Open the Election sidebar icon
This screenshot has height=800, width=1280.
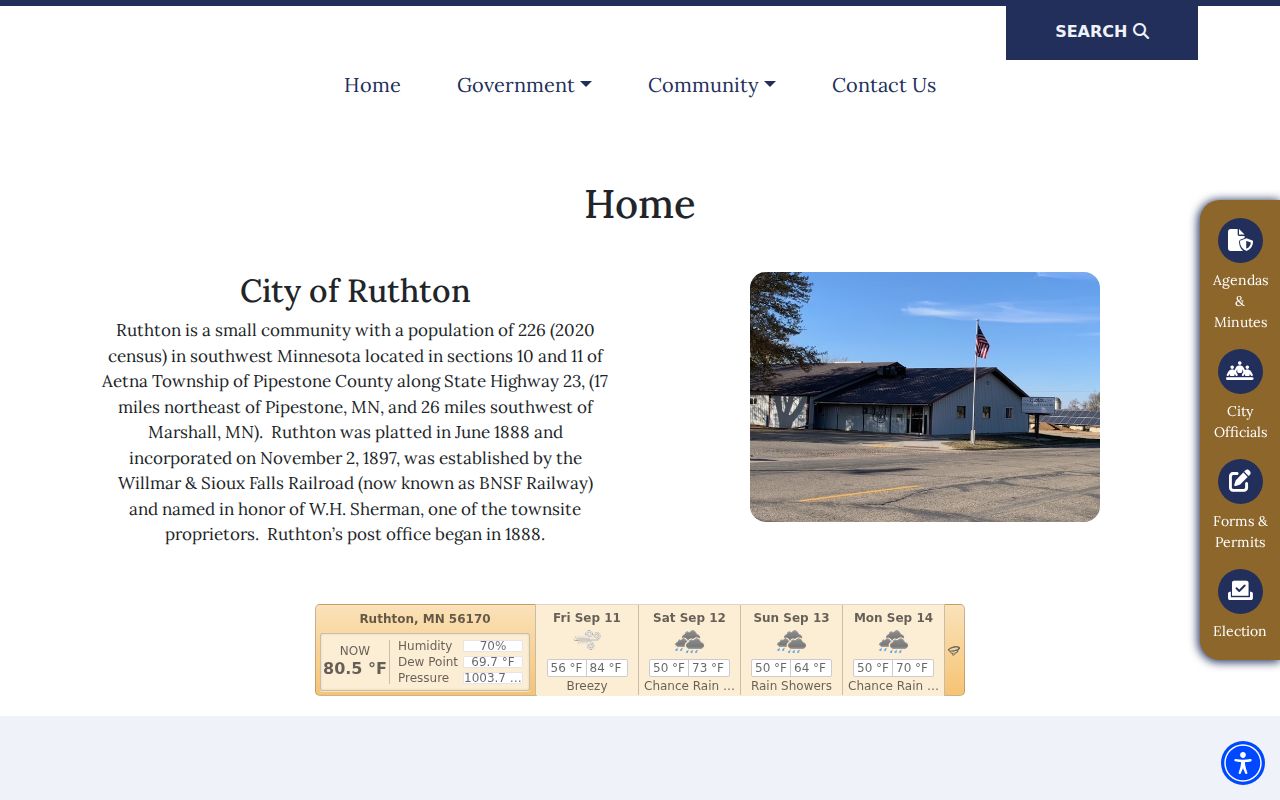(x=1240, y=591)
